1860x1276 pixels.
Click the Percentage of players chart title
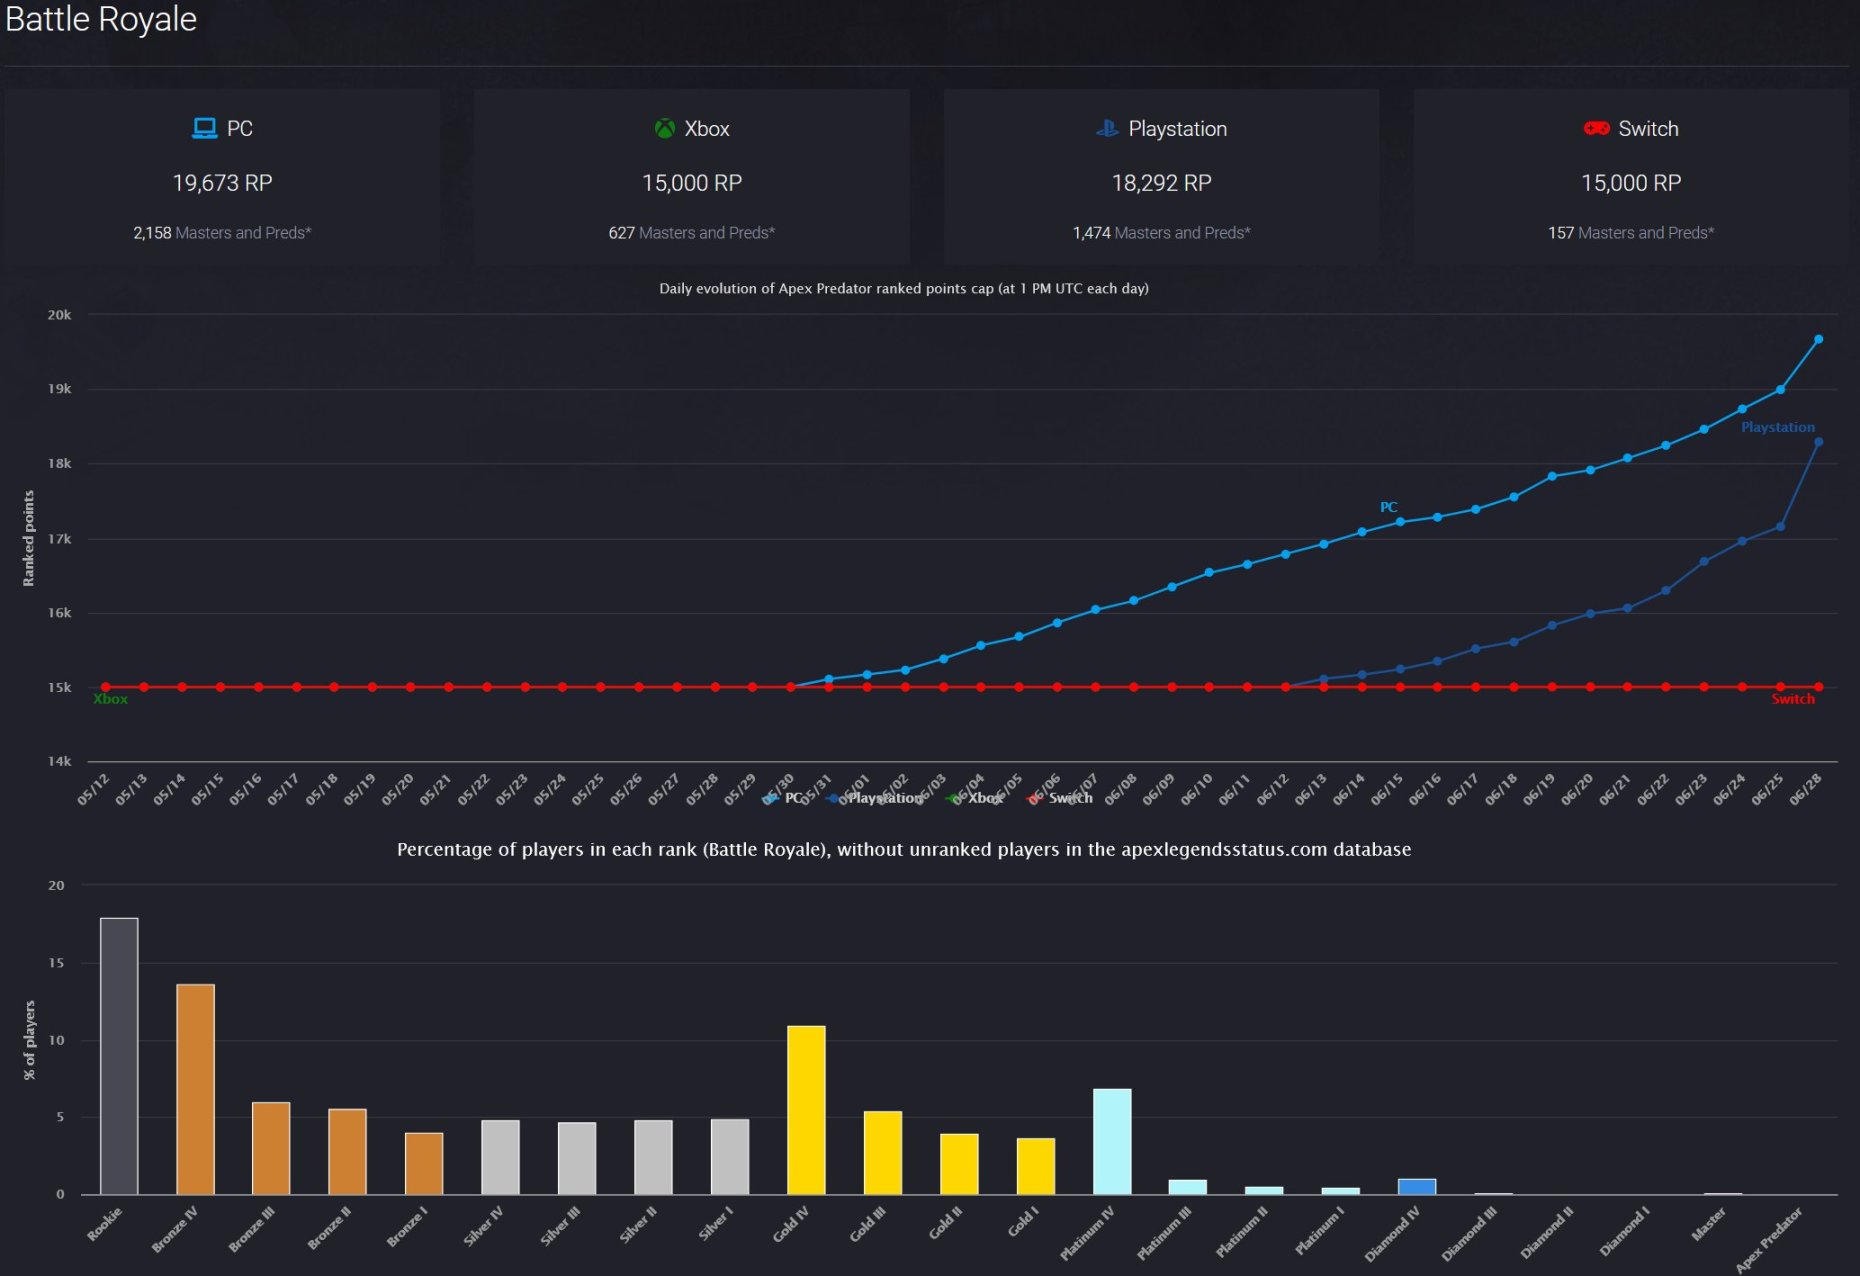904,849
